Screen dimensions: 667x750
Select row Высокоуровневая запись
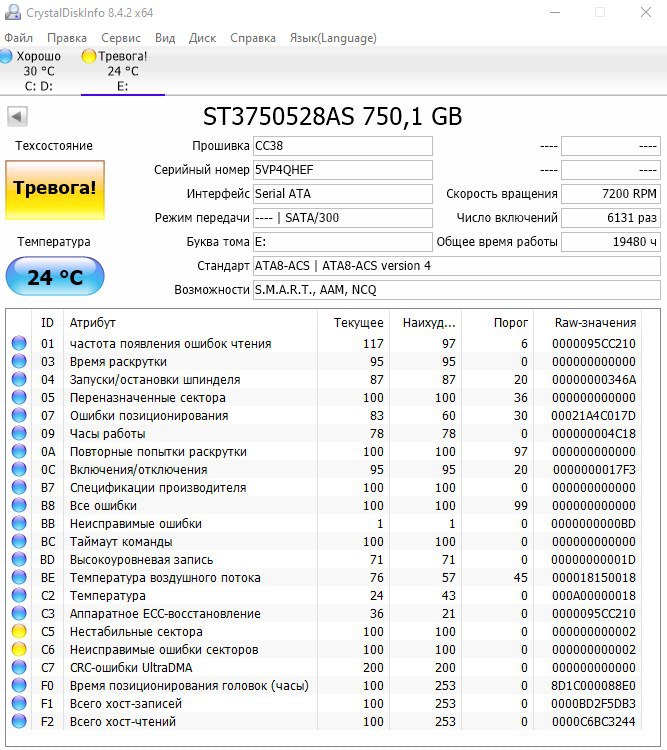click(x=324, y=560)
